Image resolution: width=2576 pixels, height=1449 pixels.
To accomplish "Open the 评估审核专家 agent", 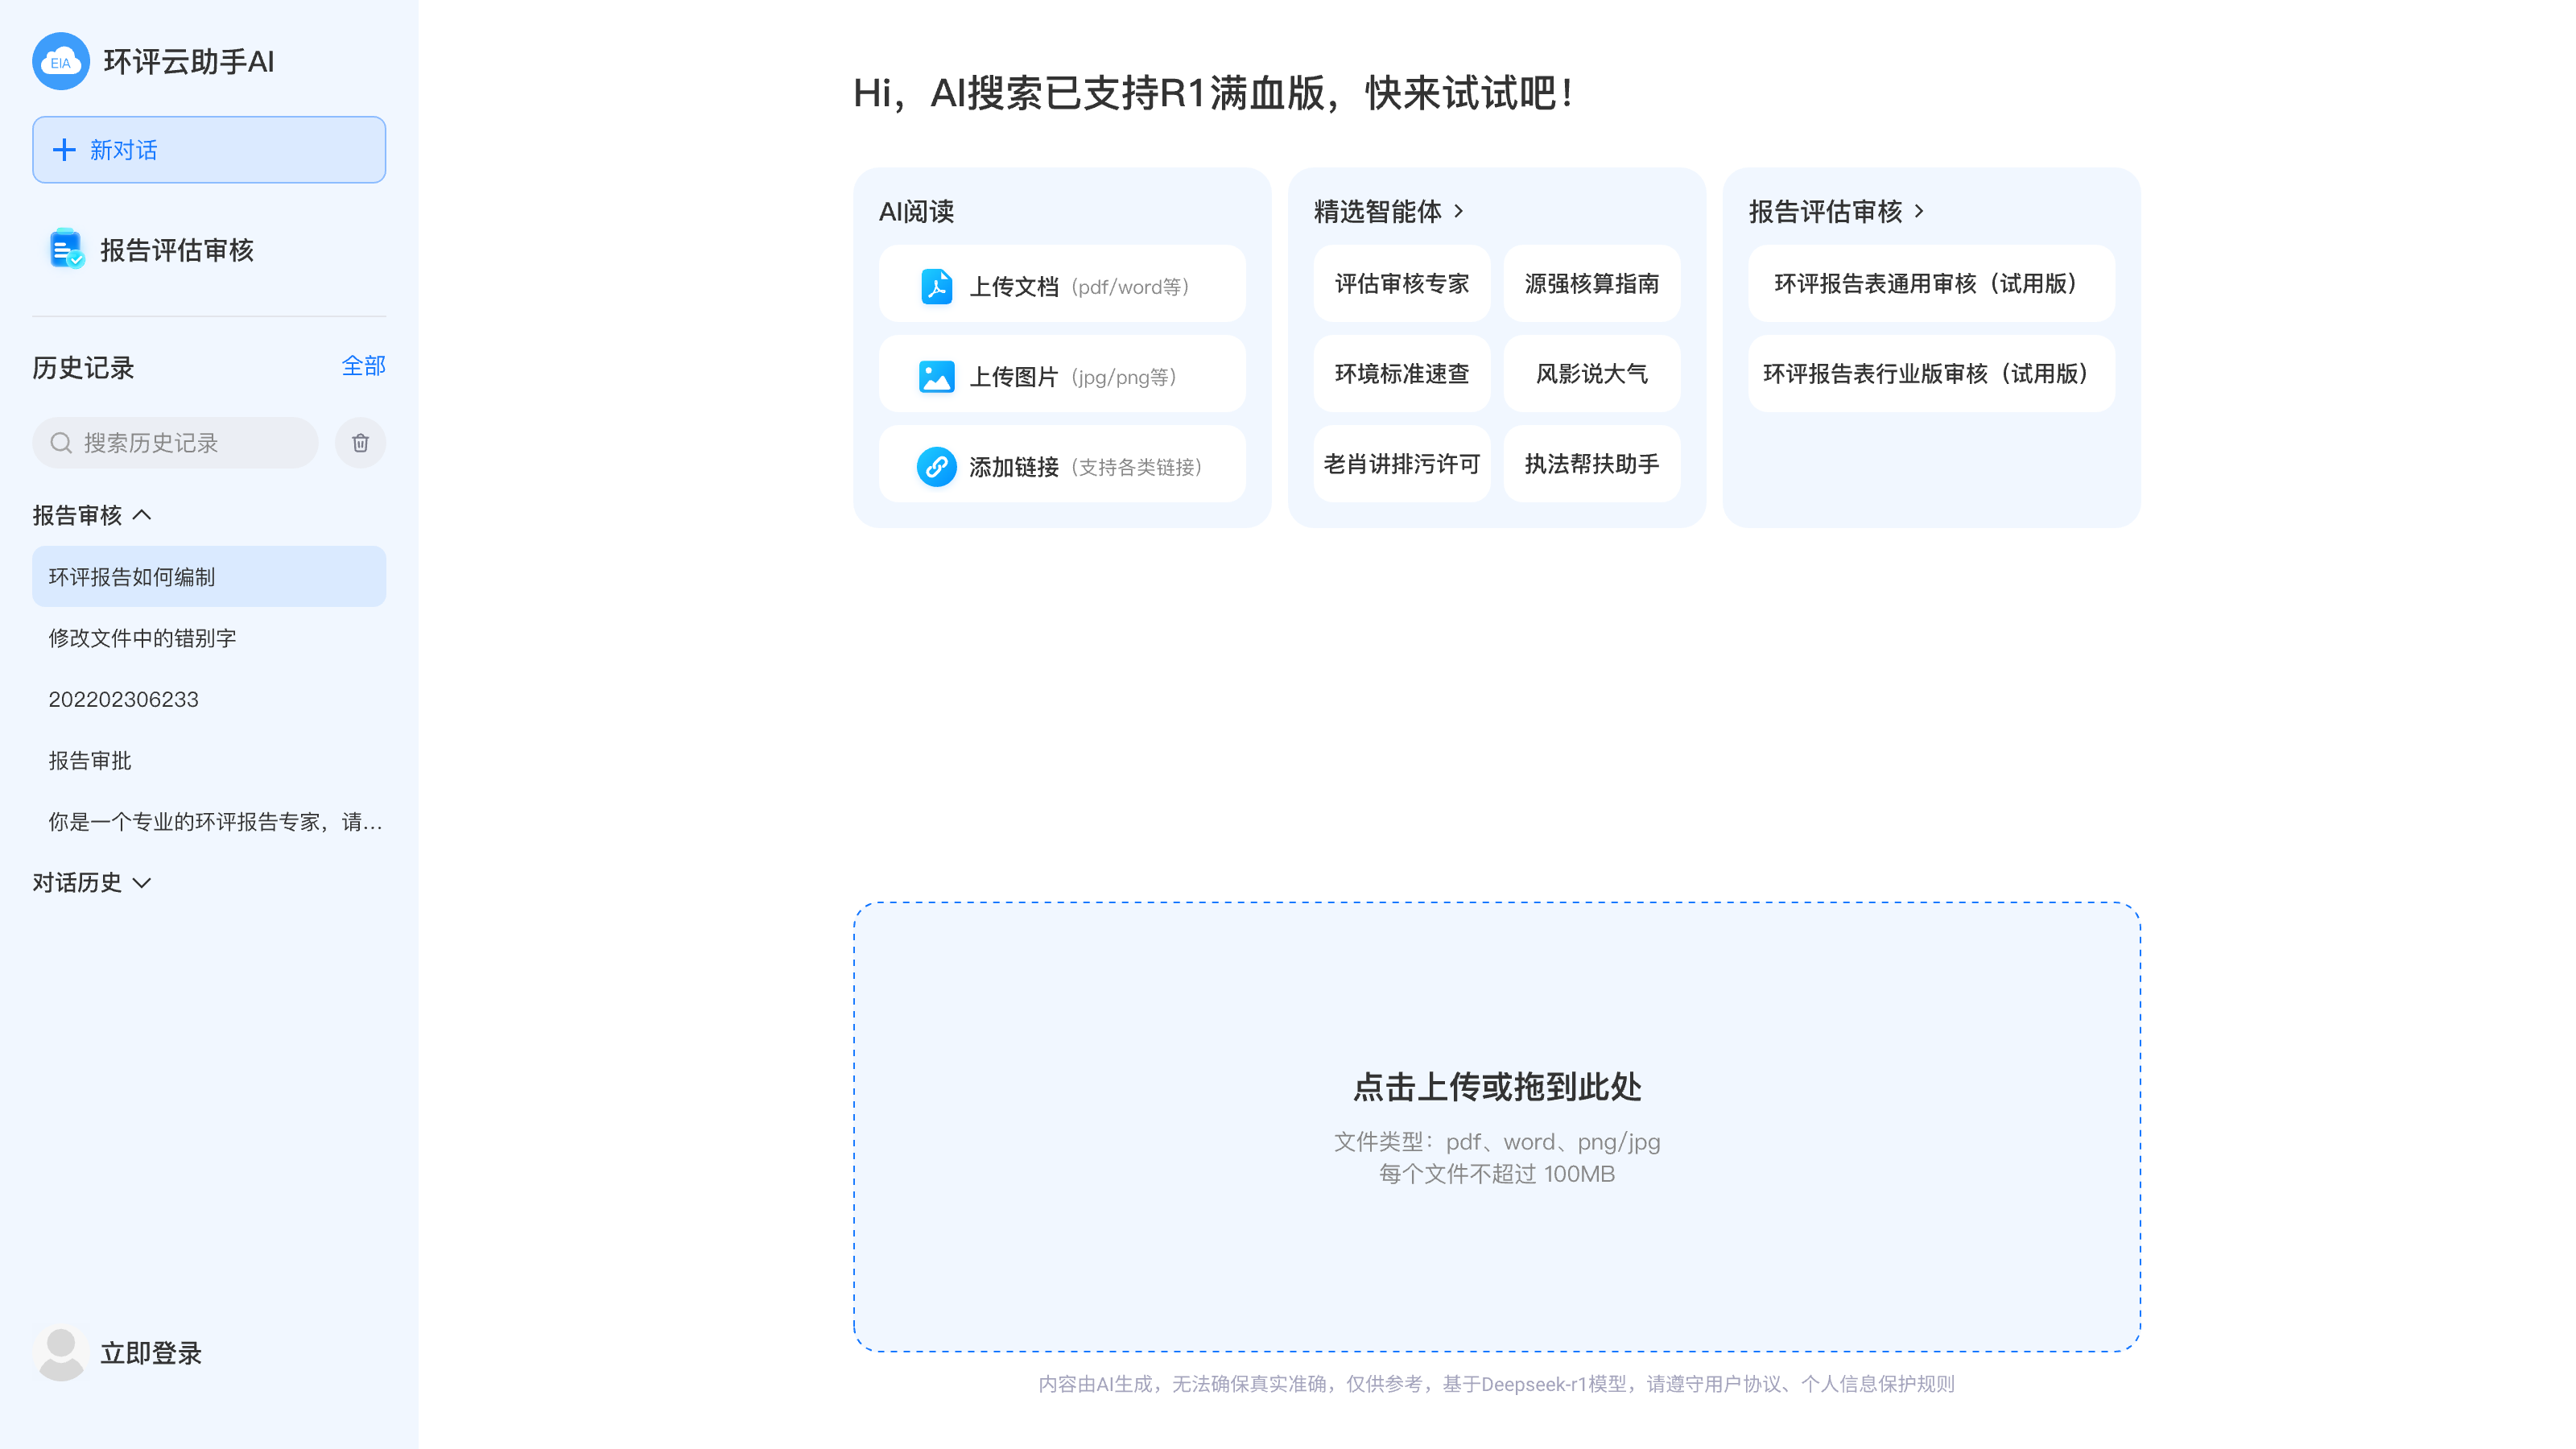I will [x=1401, y=284].
